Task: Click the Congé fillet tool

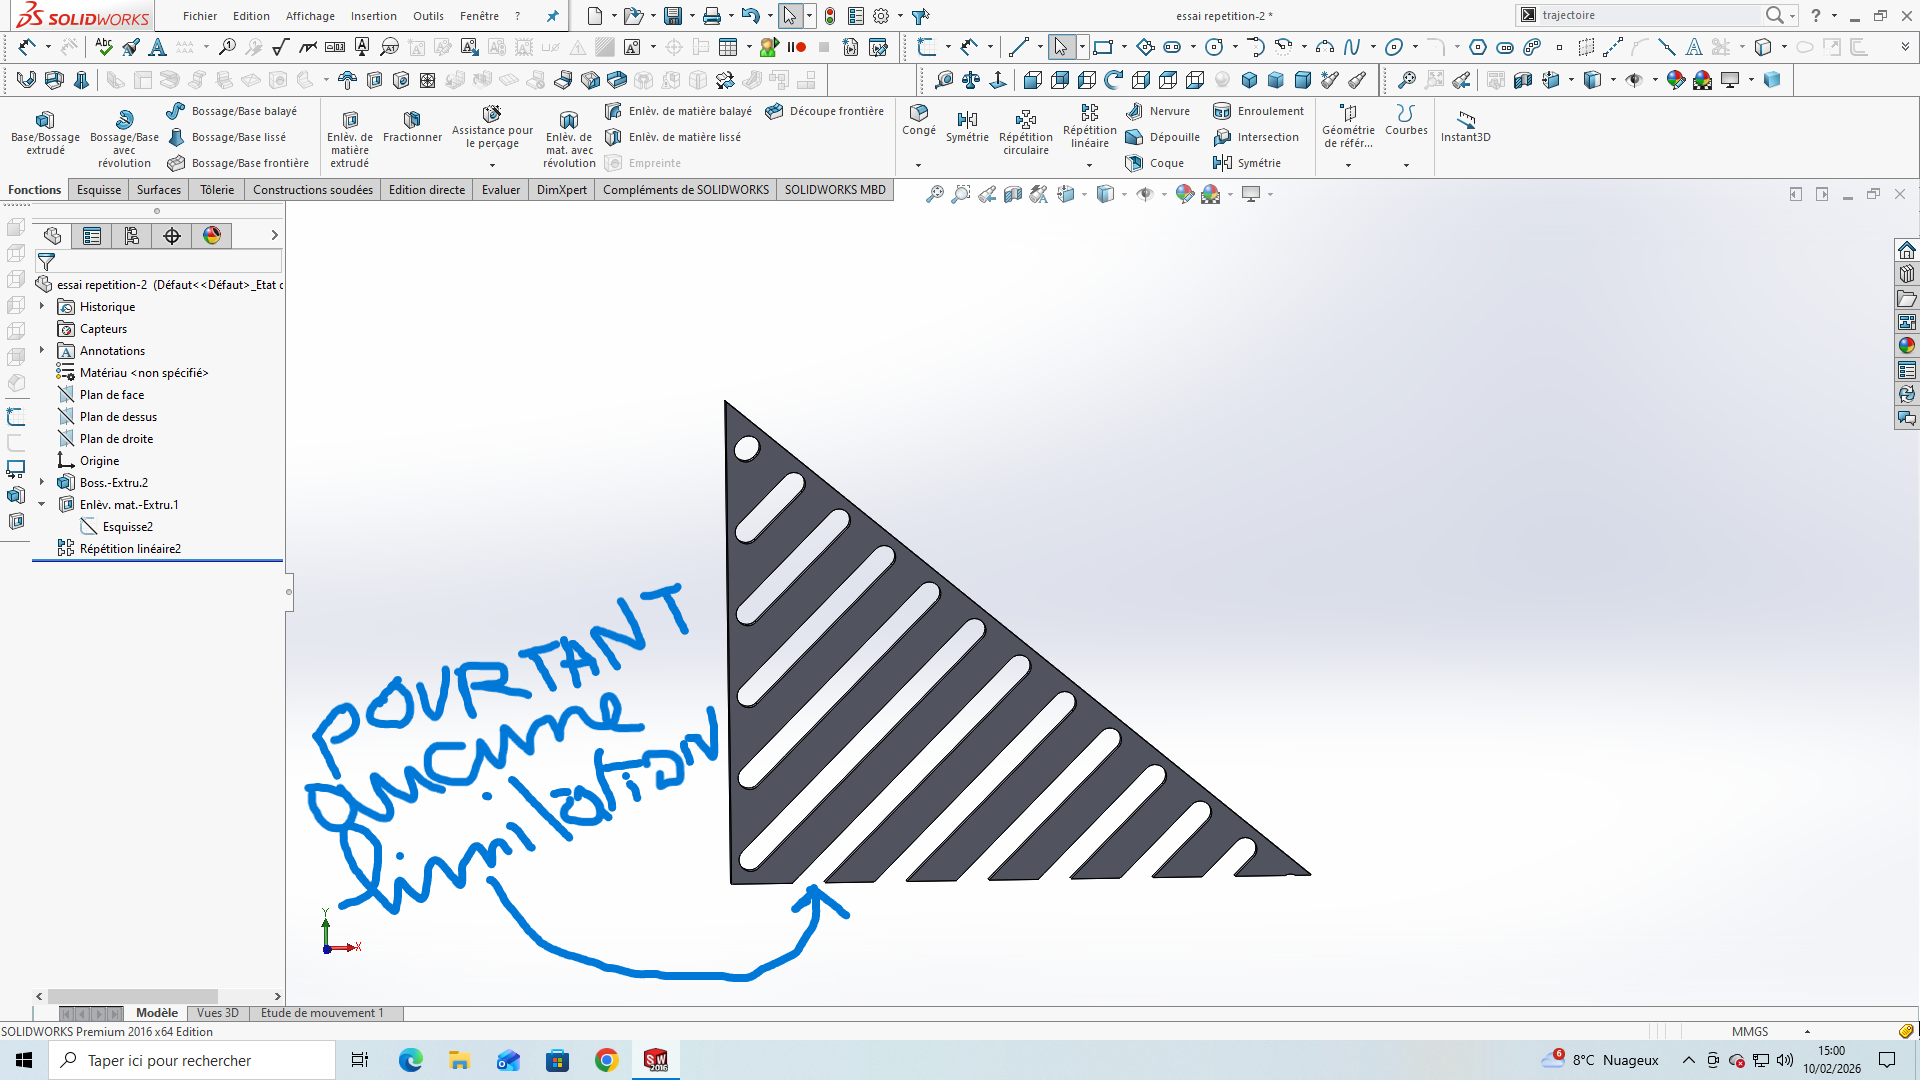Action: pos(918,119)
